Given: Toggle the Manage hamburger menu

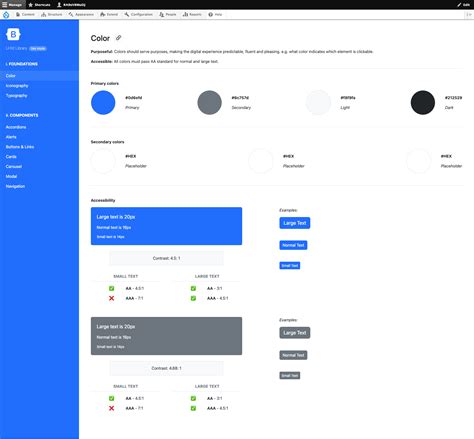Looking at the screenshot, I should pos(12,5).
